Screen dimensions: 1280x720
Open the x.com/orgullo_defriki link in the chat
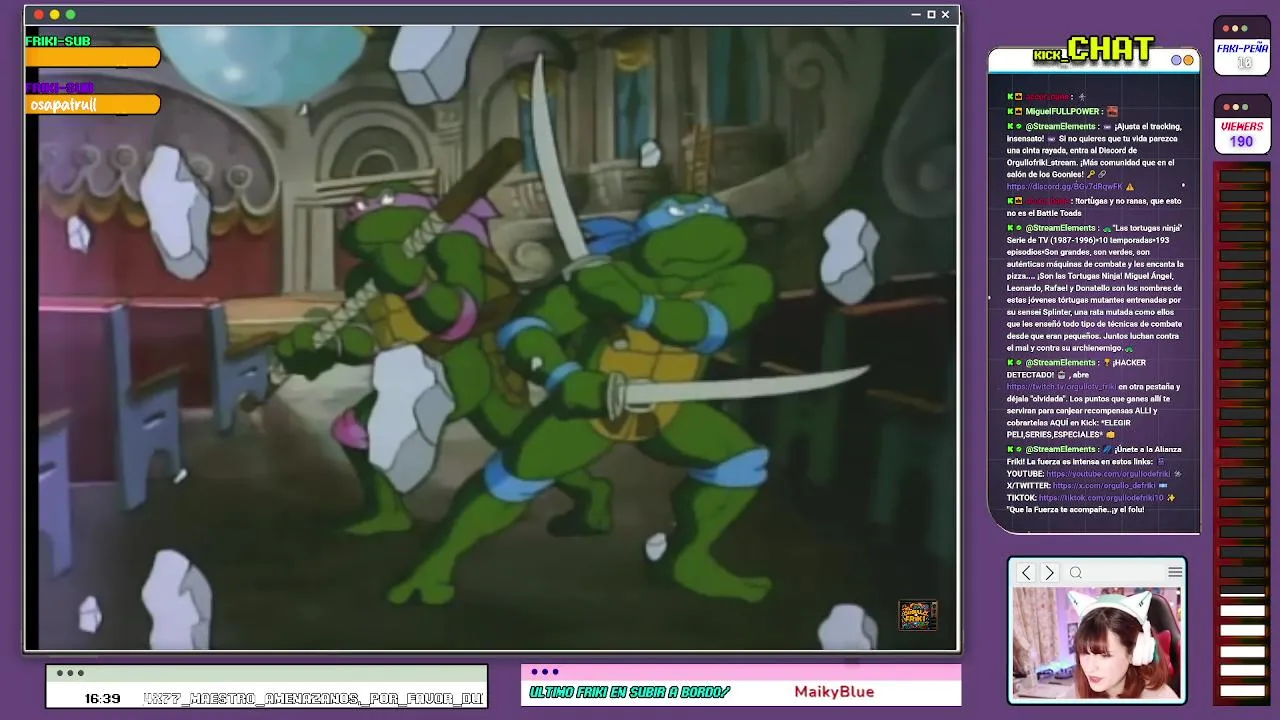1104,486
